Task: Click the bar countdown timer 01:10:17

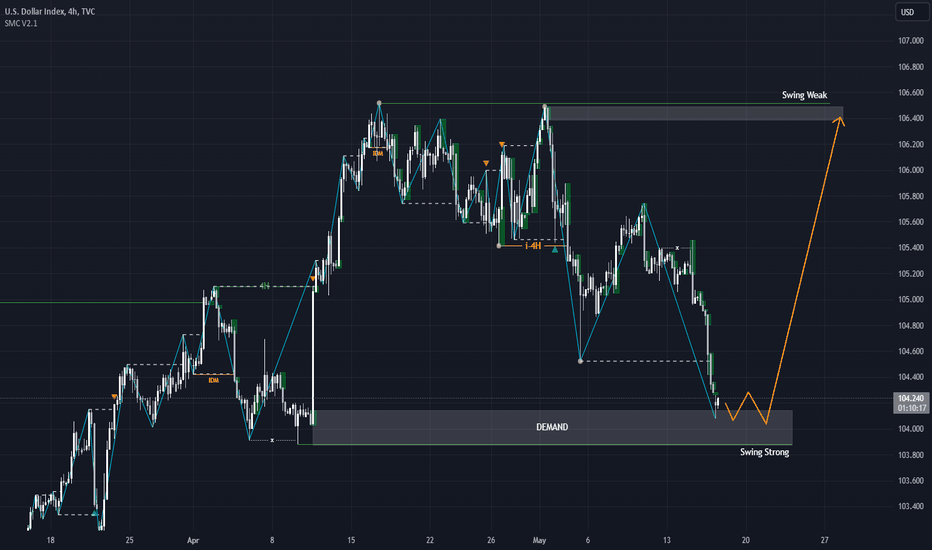Action: [x=911, y=408]
